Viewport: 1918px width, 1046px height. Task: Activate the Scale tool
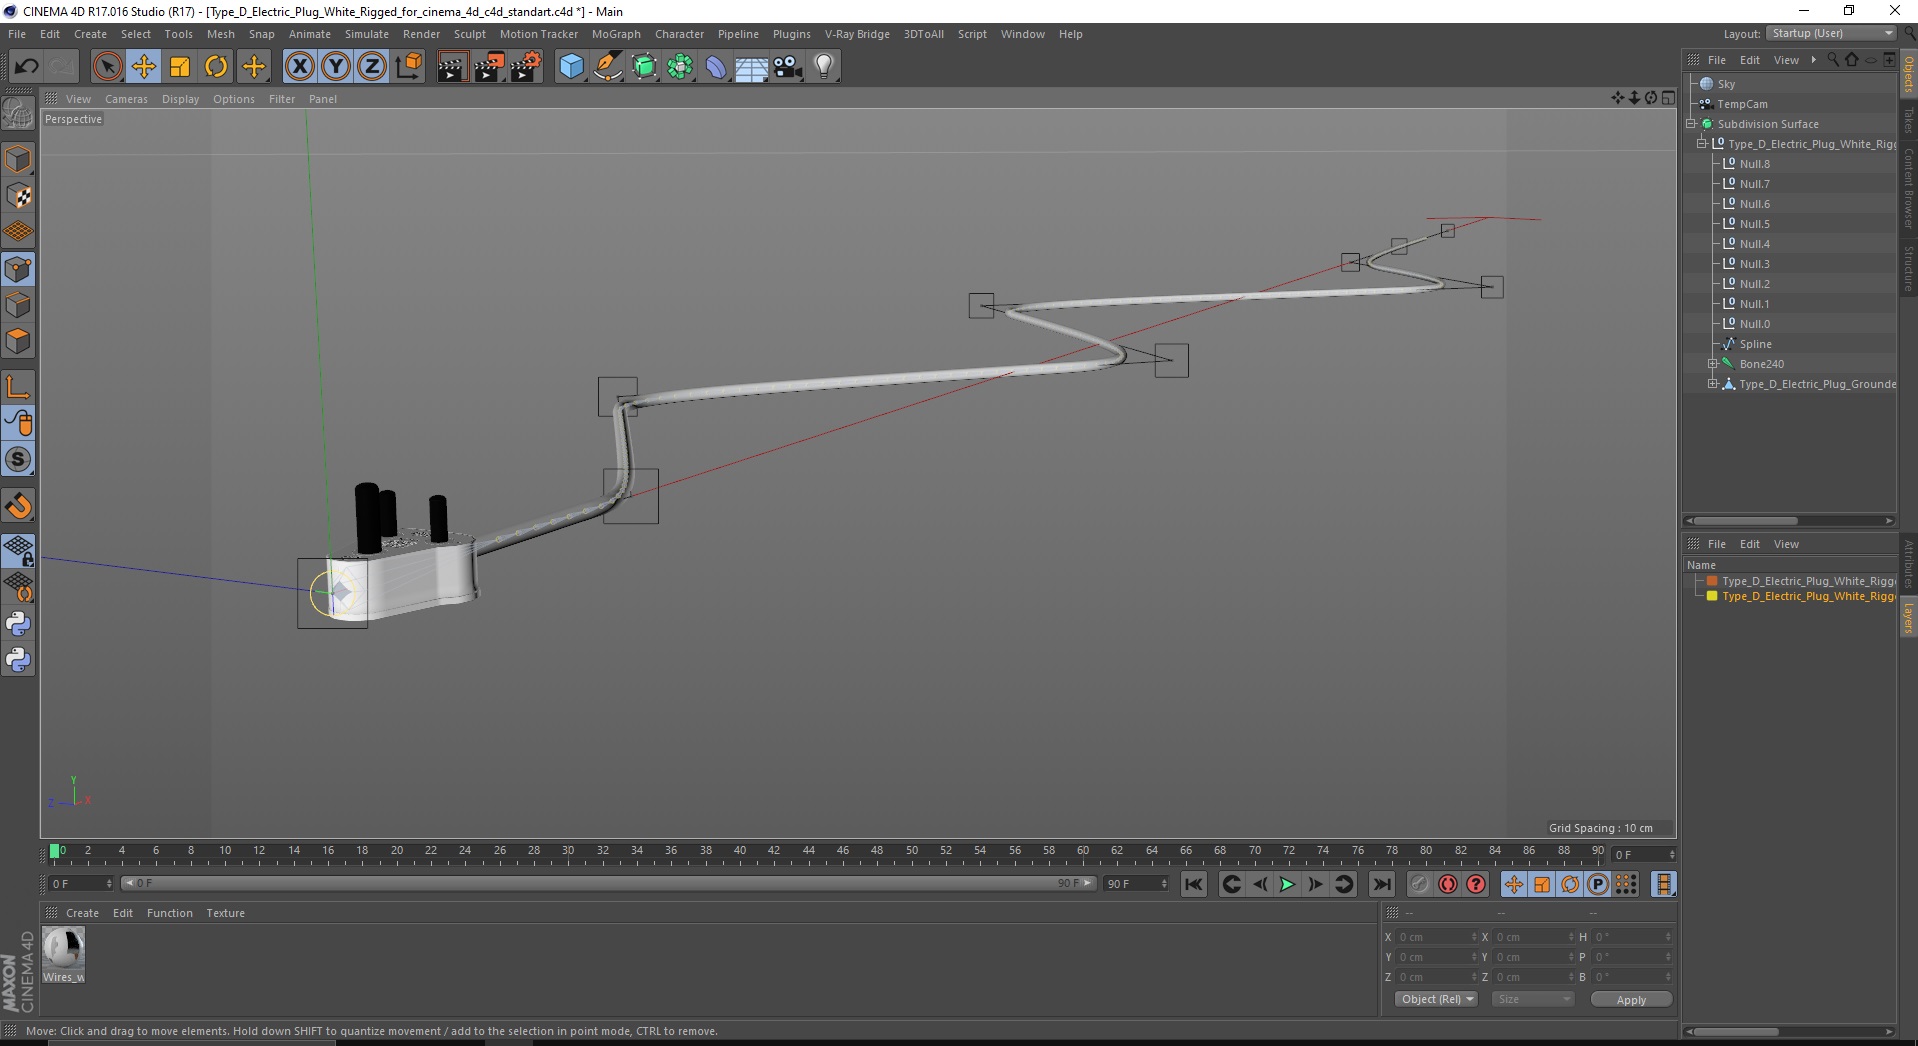click(x=180, y=67)
